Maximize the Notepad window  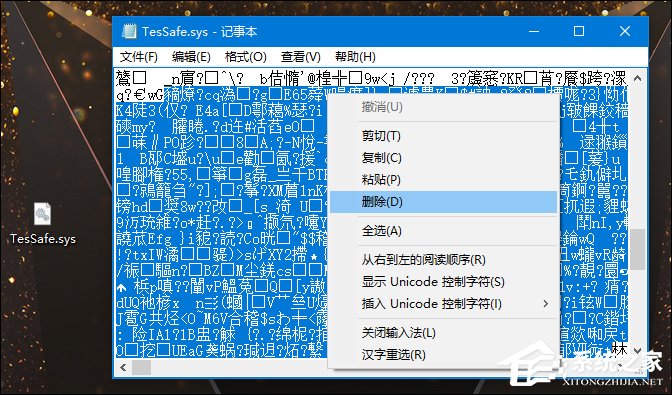pos(579,31)
